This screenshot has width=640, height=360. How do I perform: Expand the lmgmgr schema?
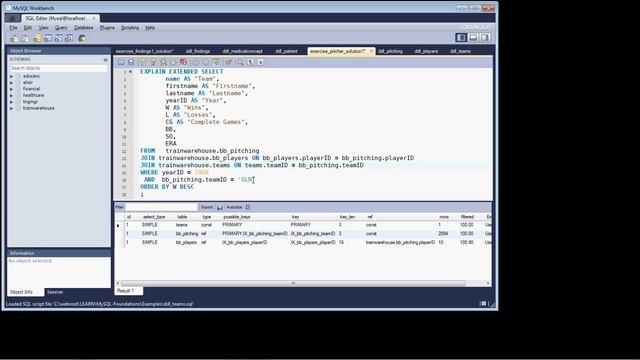pyautogui.click(x=11, y=102)
